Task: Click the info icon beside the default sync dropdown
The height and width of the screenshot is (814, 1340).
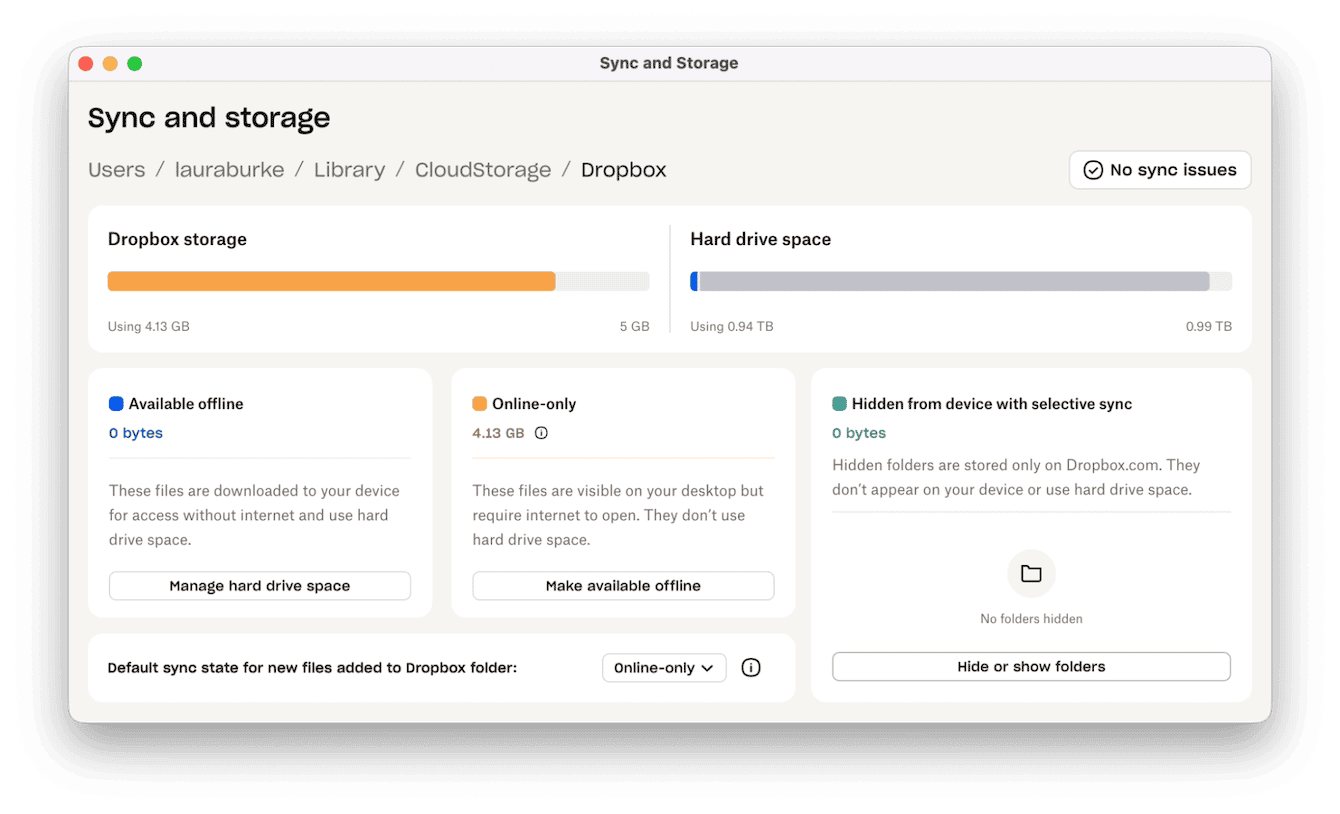Action: 751,667
